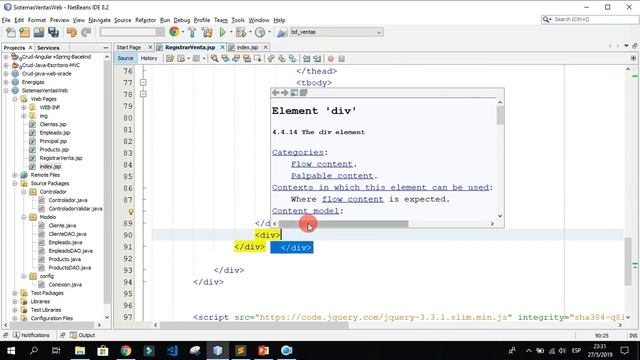Click the Redo toolbar icon

click(x=86, y=32)
